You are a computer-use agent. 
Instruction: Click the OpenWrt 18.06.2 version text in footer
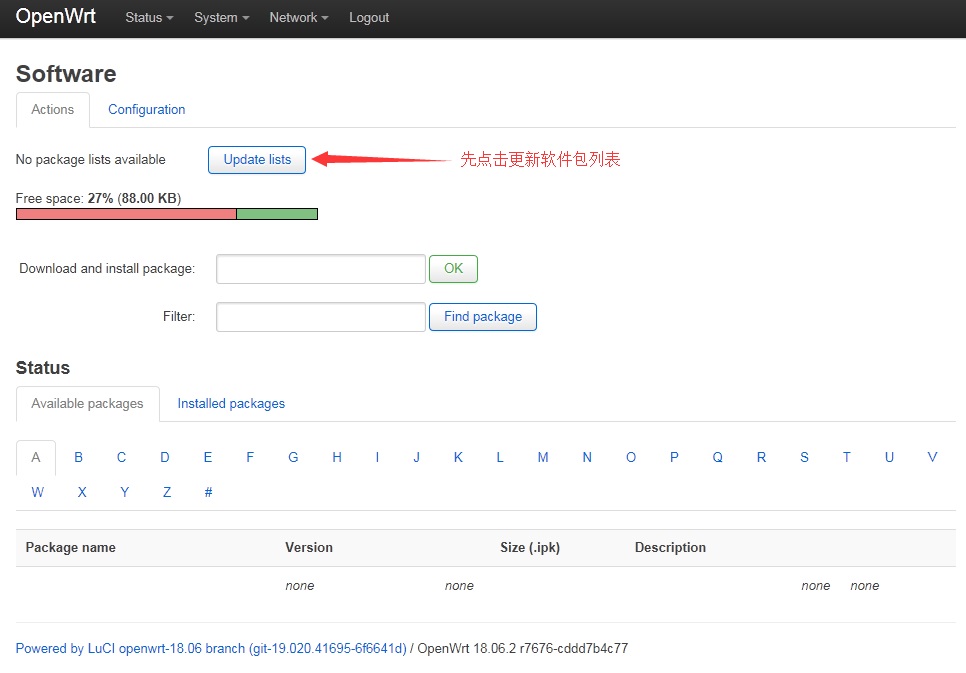tap(523, 648)
